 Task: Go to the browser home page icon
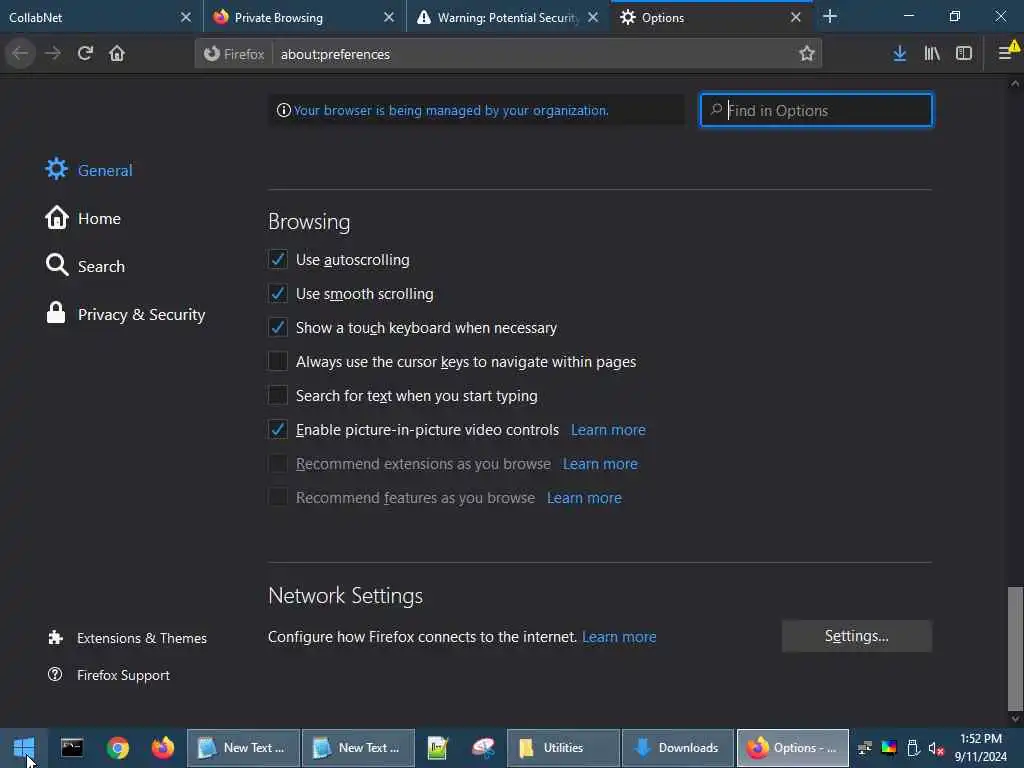(117, 54)
